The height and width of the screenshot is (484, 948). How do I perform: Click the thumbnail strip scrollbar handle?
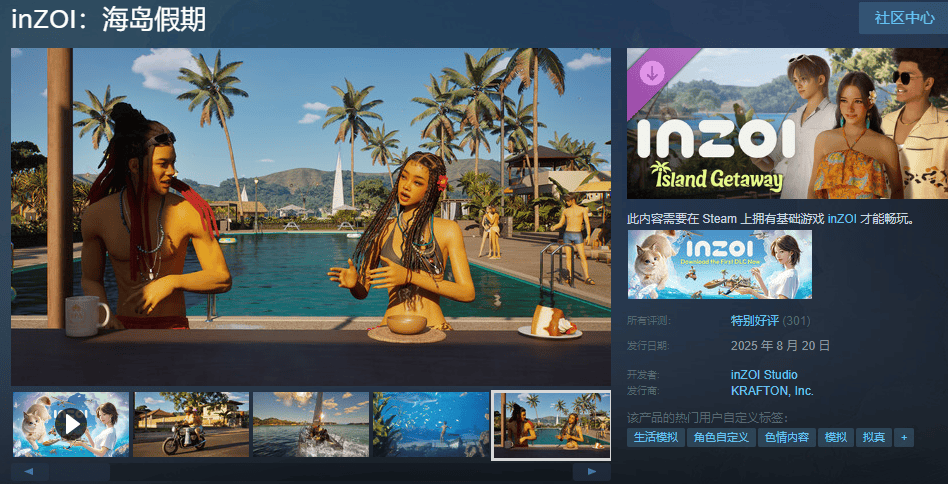[79, 472]
